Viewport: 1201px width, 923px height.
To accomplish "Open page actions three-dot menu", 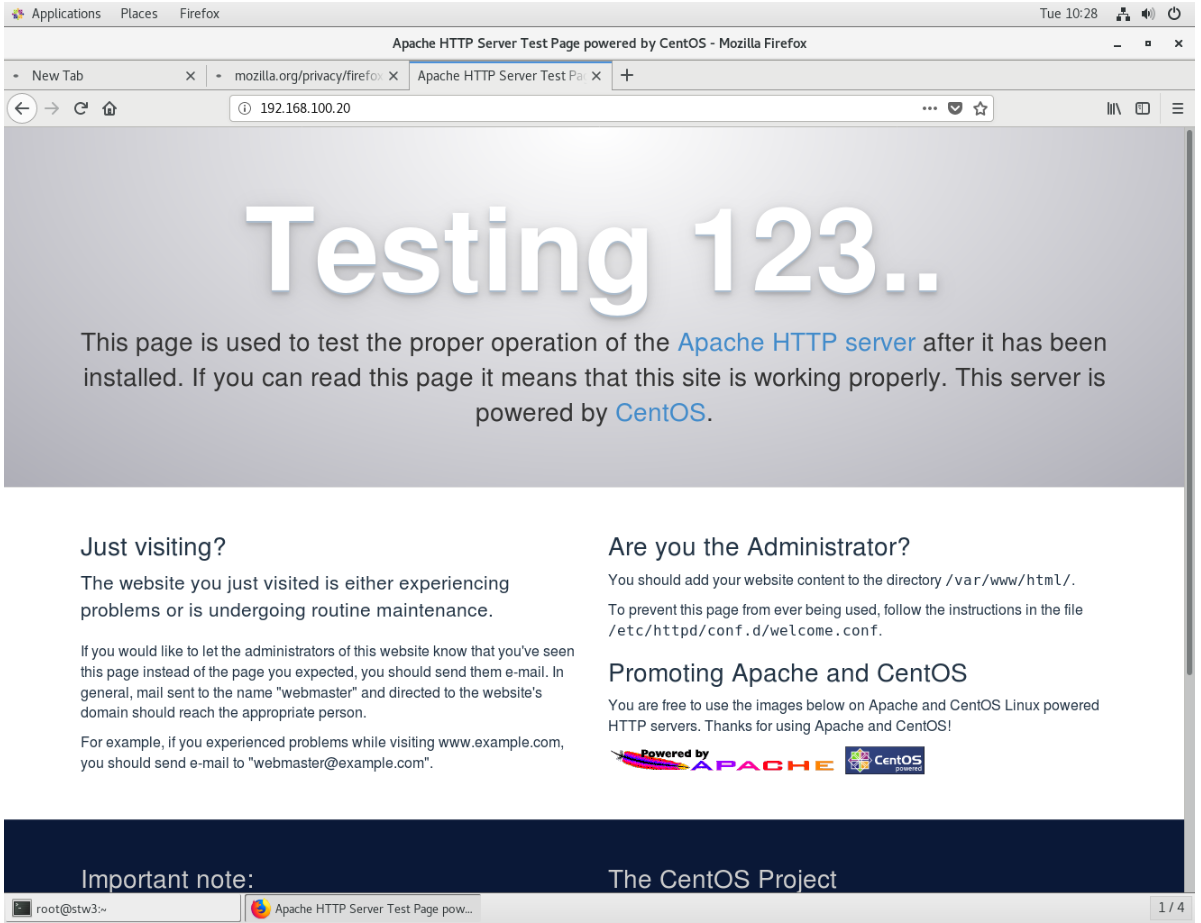I will [x=930, y=108].
